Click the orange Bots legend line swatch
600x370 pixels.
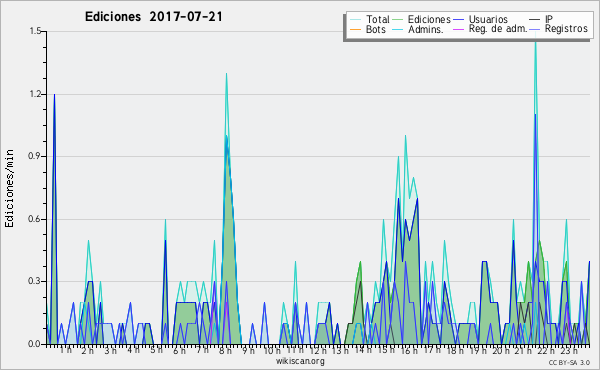tap(355, 29)
